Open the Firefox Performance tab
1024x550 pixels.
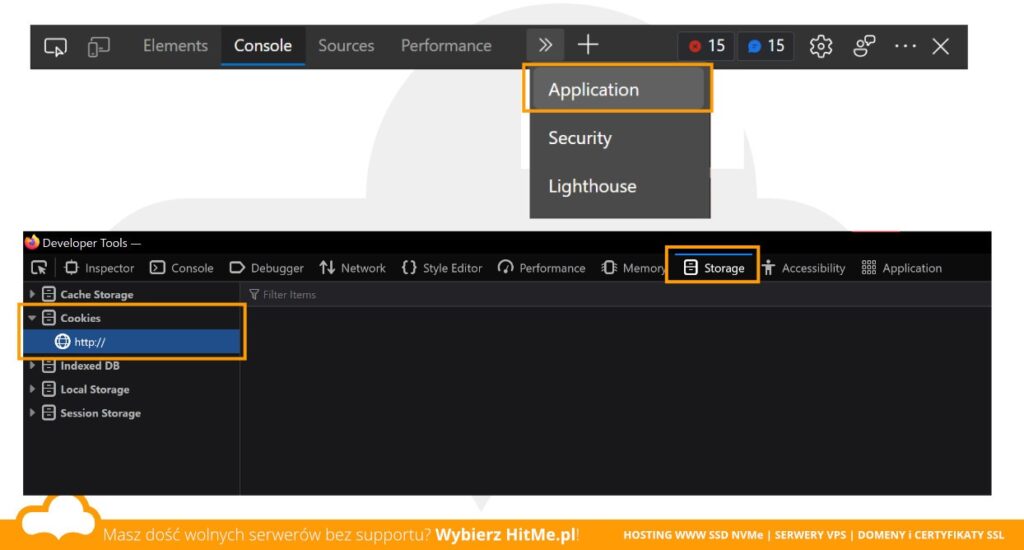pyautogui.click(x=541, y=268)
